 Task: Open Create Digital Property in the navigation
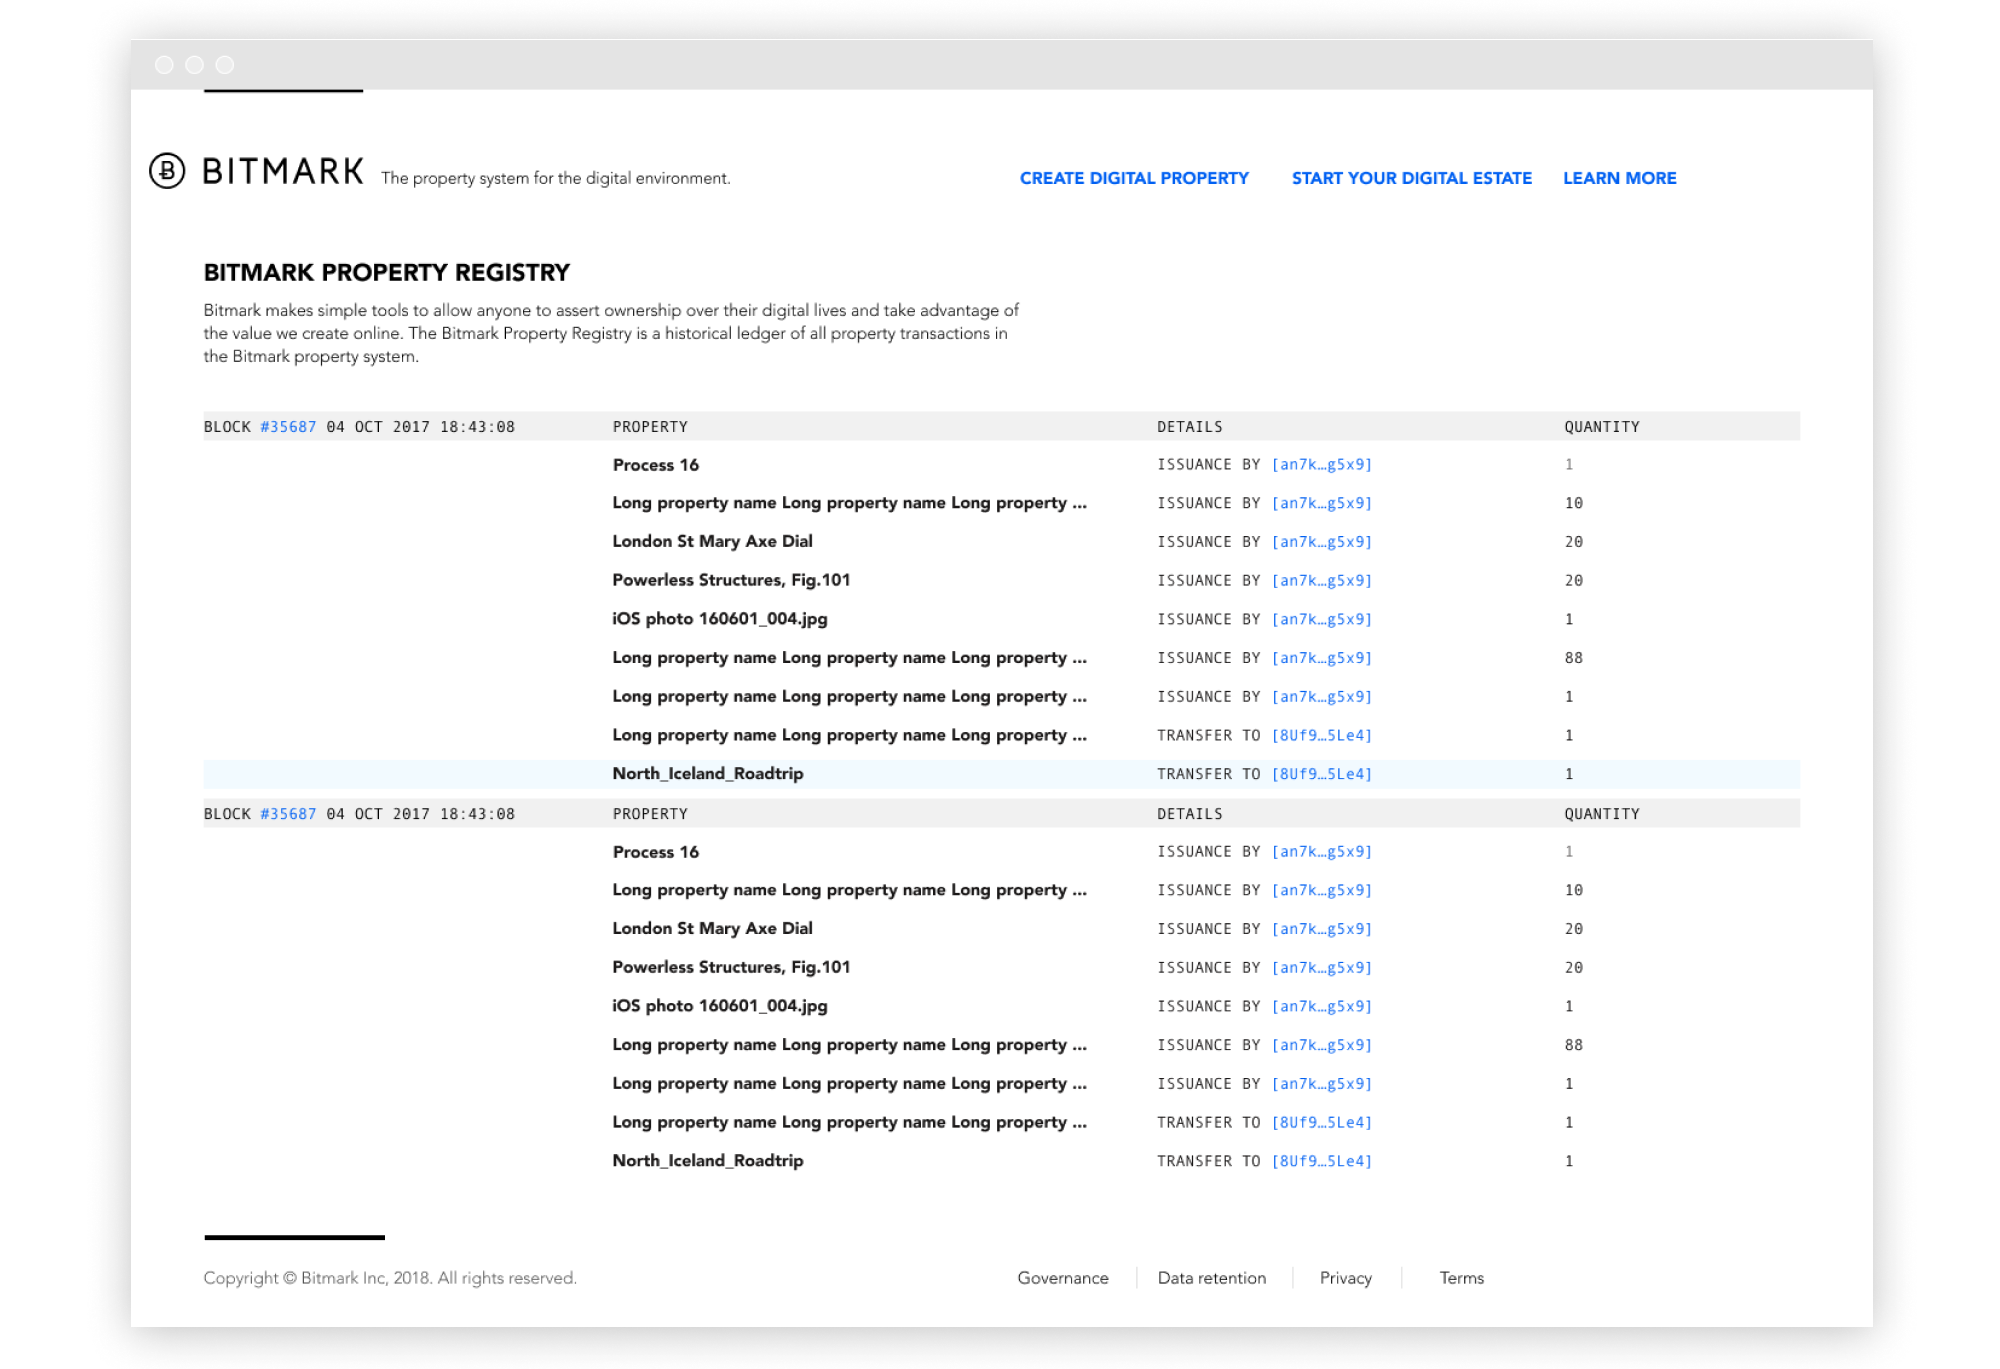pyautogui.click(x=1134, y=178)
